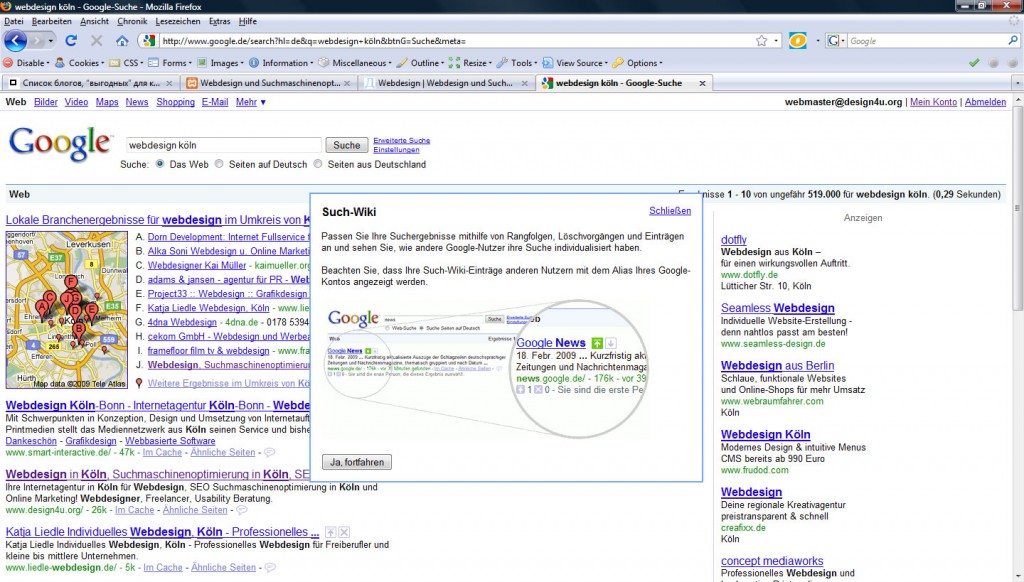Image resolution: width=1024 pixels, height=582 pixels.
Task: Click the Suche button
Action: pyautogui.click(x=347, y=145)
